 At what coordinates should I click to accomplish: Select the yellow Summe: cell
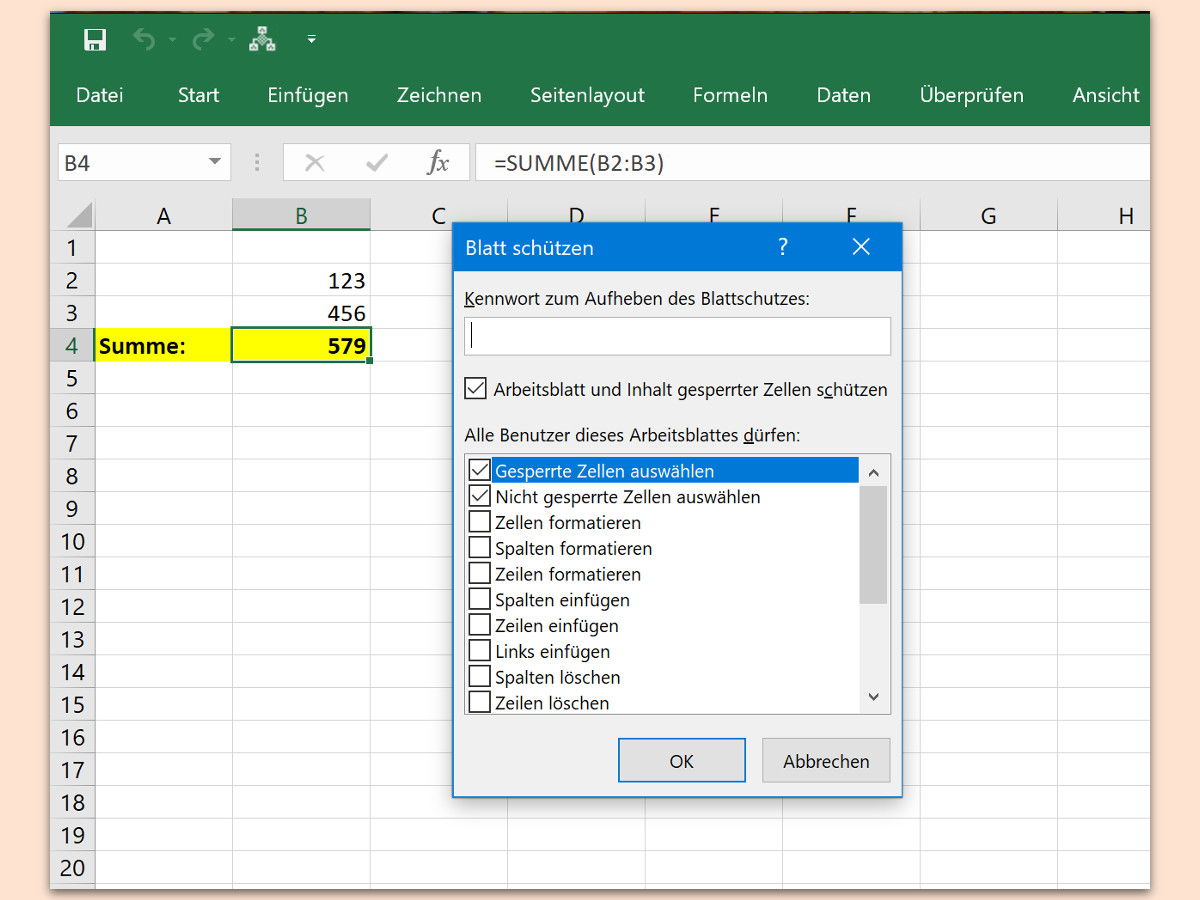tap(164, 345)
